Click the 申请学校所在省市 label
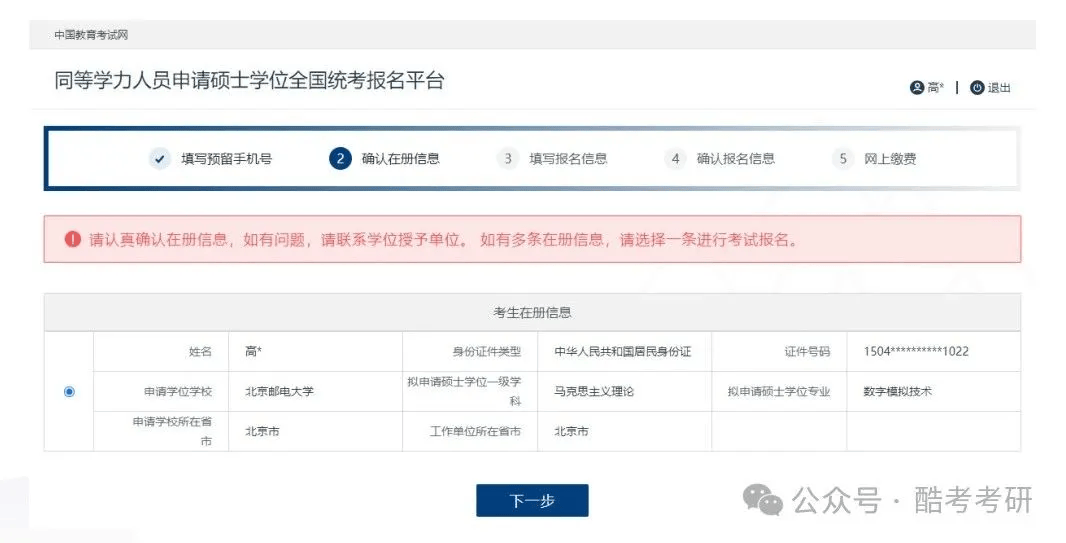1066x543 pixels. click(172, 432)
